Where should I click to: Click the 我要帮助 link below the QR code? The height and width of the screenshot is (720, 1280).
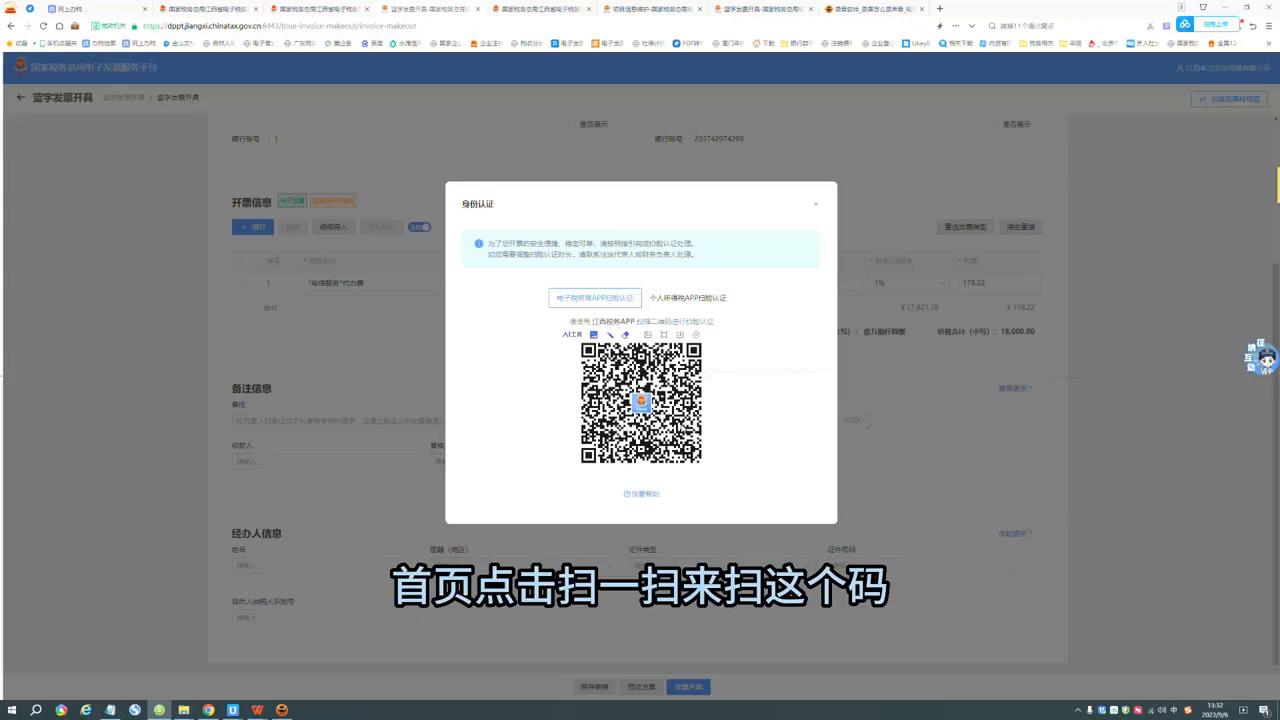(x=641, y=493)
